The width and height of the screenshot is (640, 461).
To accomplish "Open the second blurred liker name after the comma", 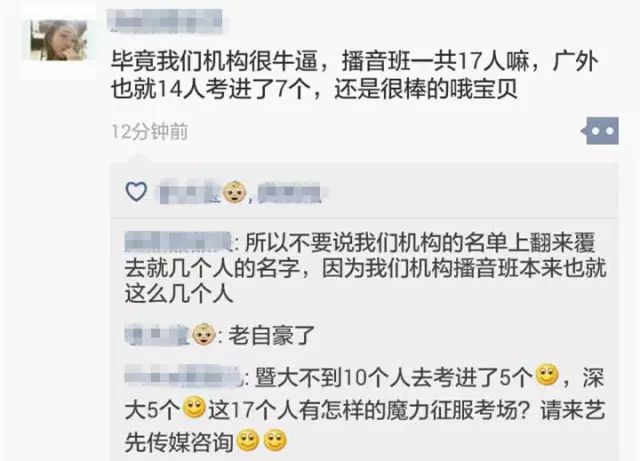I will click(292, 193).
